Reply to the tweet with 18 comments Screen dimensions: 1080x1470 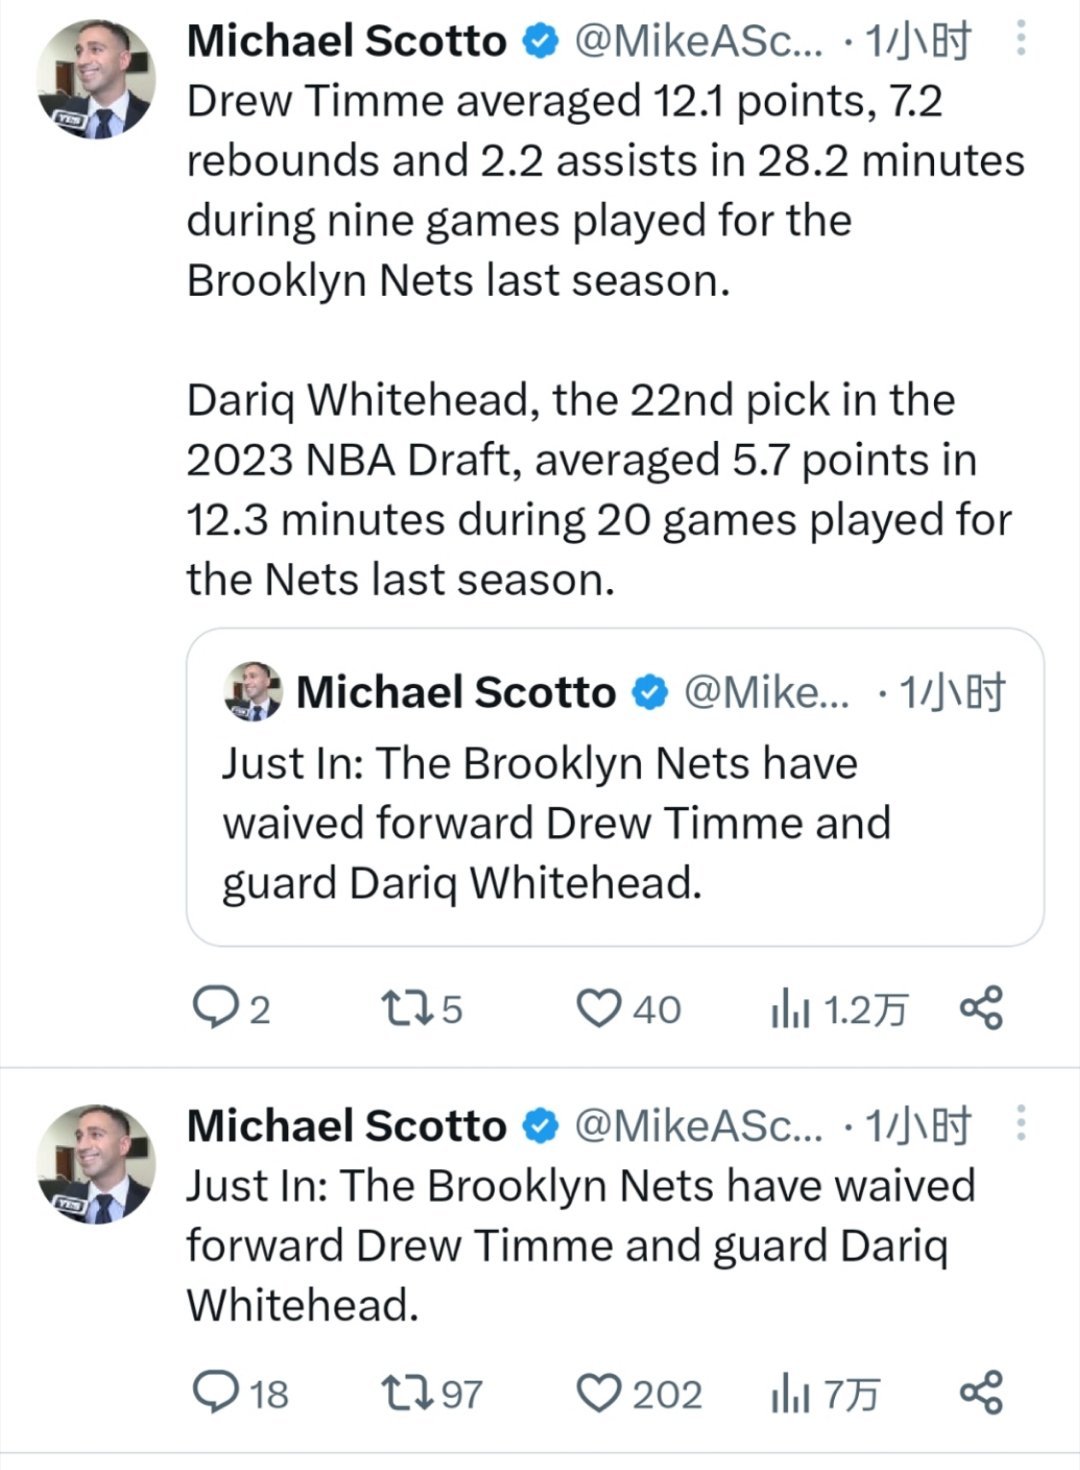tap(212, 1393)
